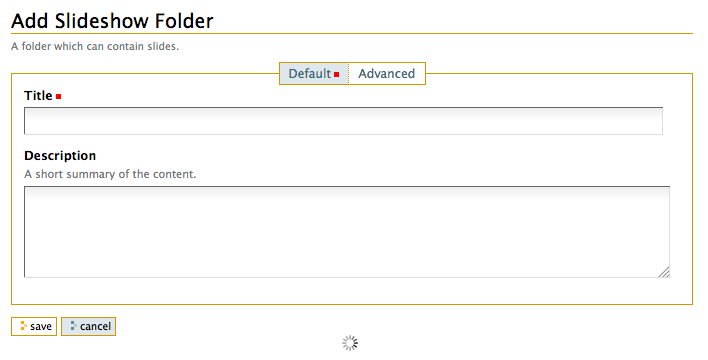Click the 'A short summary of the content' hint
This screenshot has width=708, height=360.
click(x=110, y=174)
